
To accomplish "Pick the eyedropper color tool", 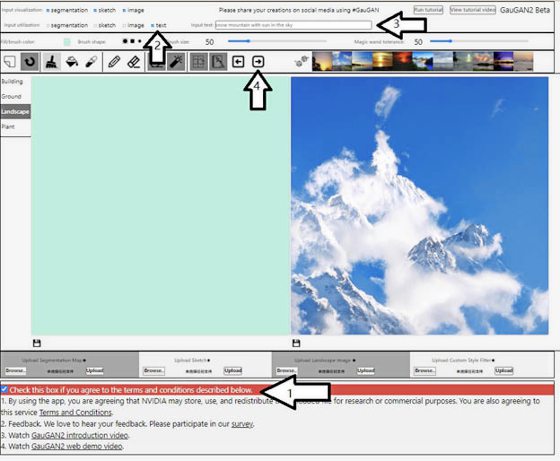I will [91, 62].
